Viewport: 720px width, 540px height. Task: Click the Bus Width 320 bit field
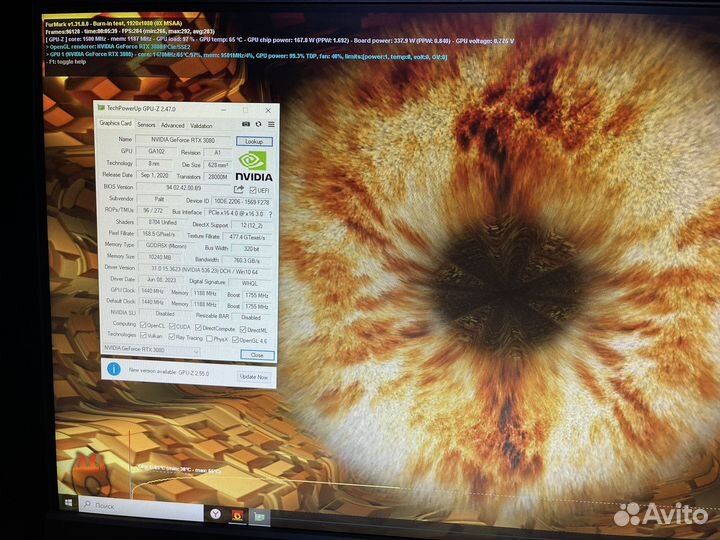pyautogui.click(x=251, y=249)
